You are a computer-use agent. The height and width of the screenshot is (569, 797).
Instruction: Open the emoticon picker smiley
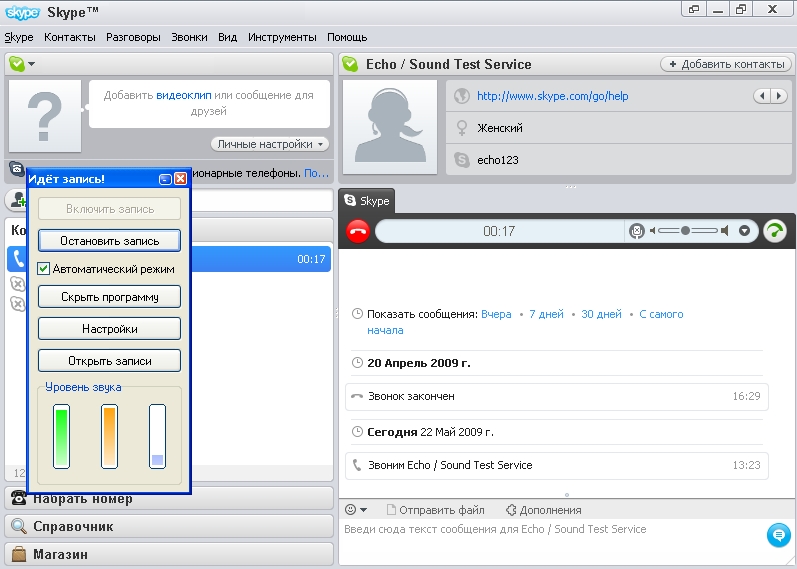coord(350,509)
